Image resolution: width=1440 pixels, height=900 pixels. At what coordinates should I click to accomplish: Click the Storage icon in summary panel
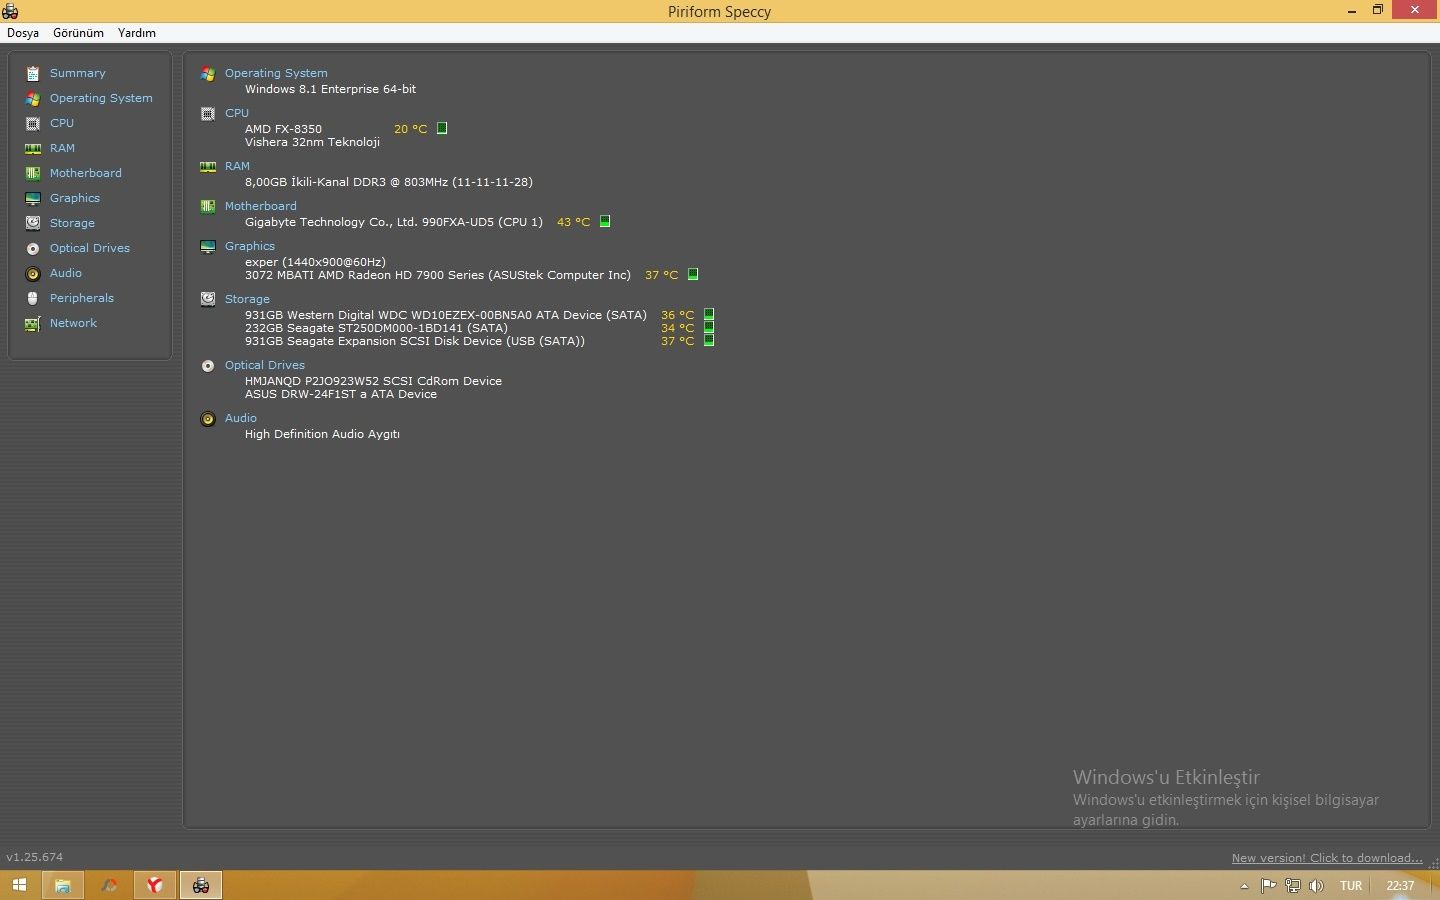(208, 299)
